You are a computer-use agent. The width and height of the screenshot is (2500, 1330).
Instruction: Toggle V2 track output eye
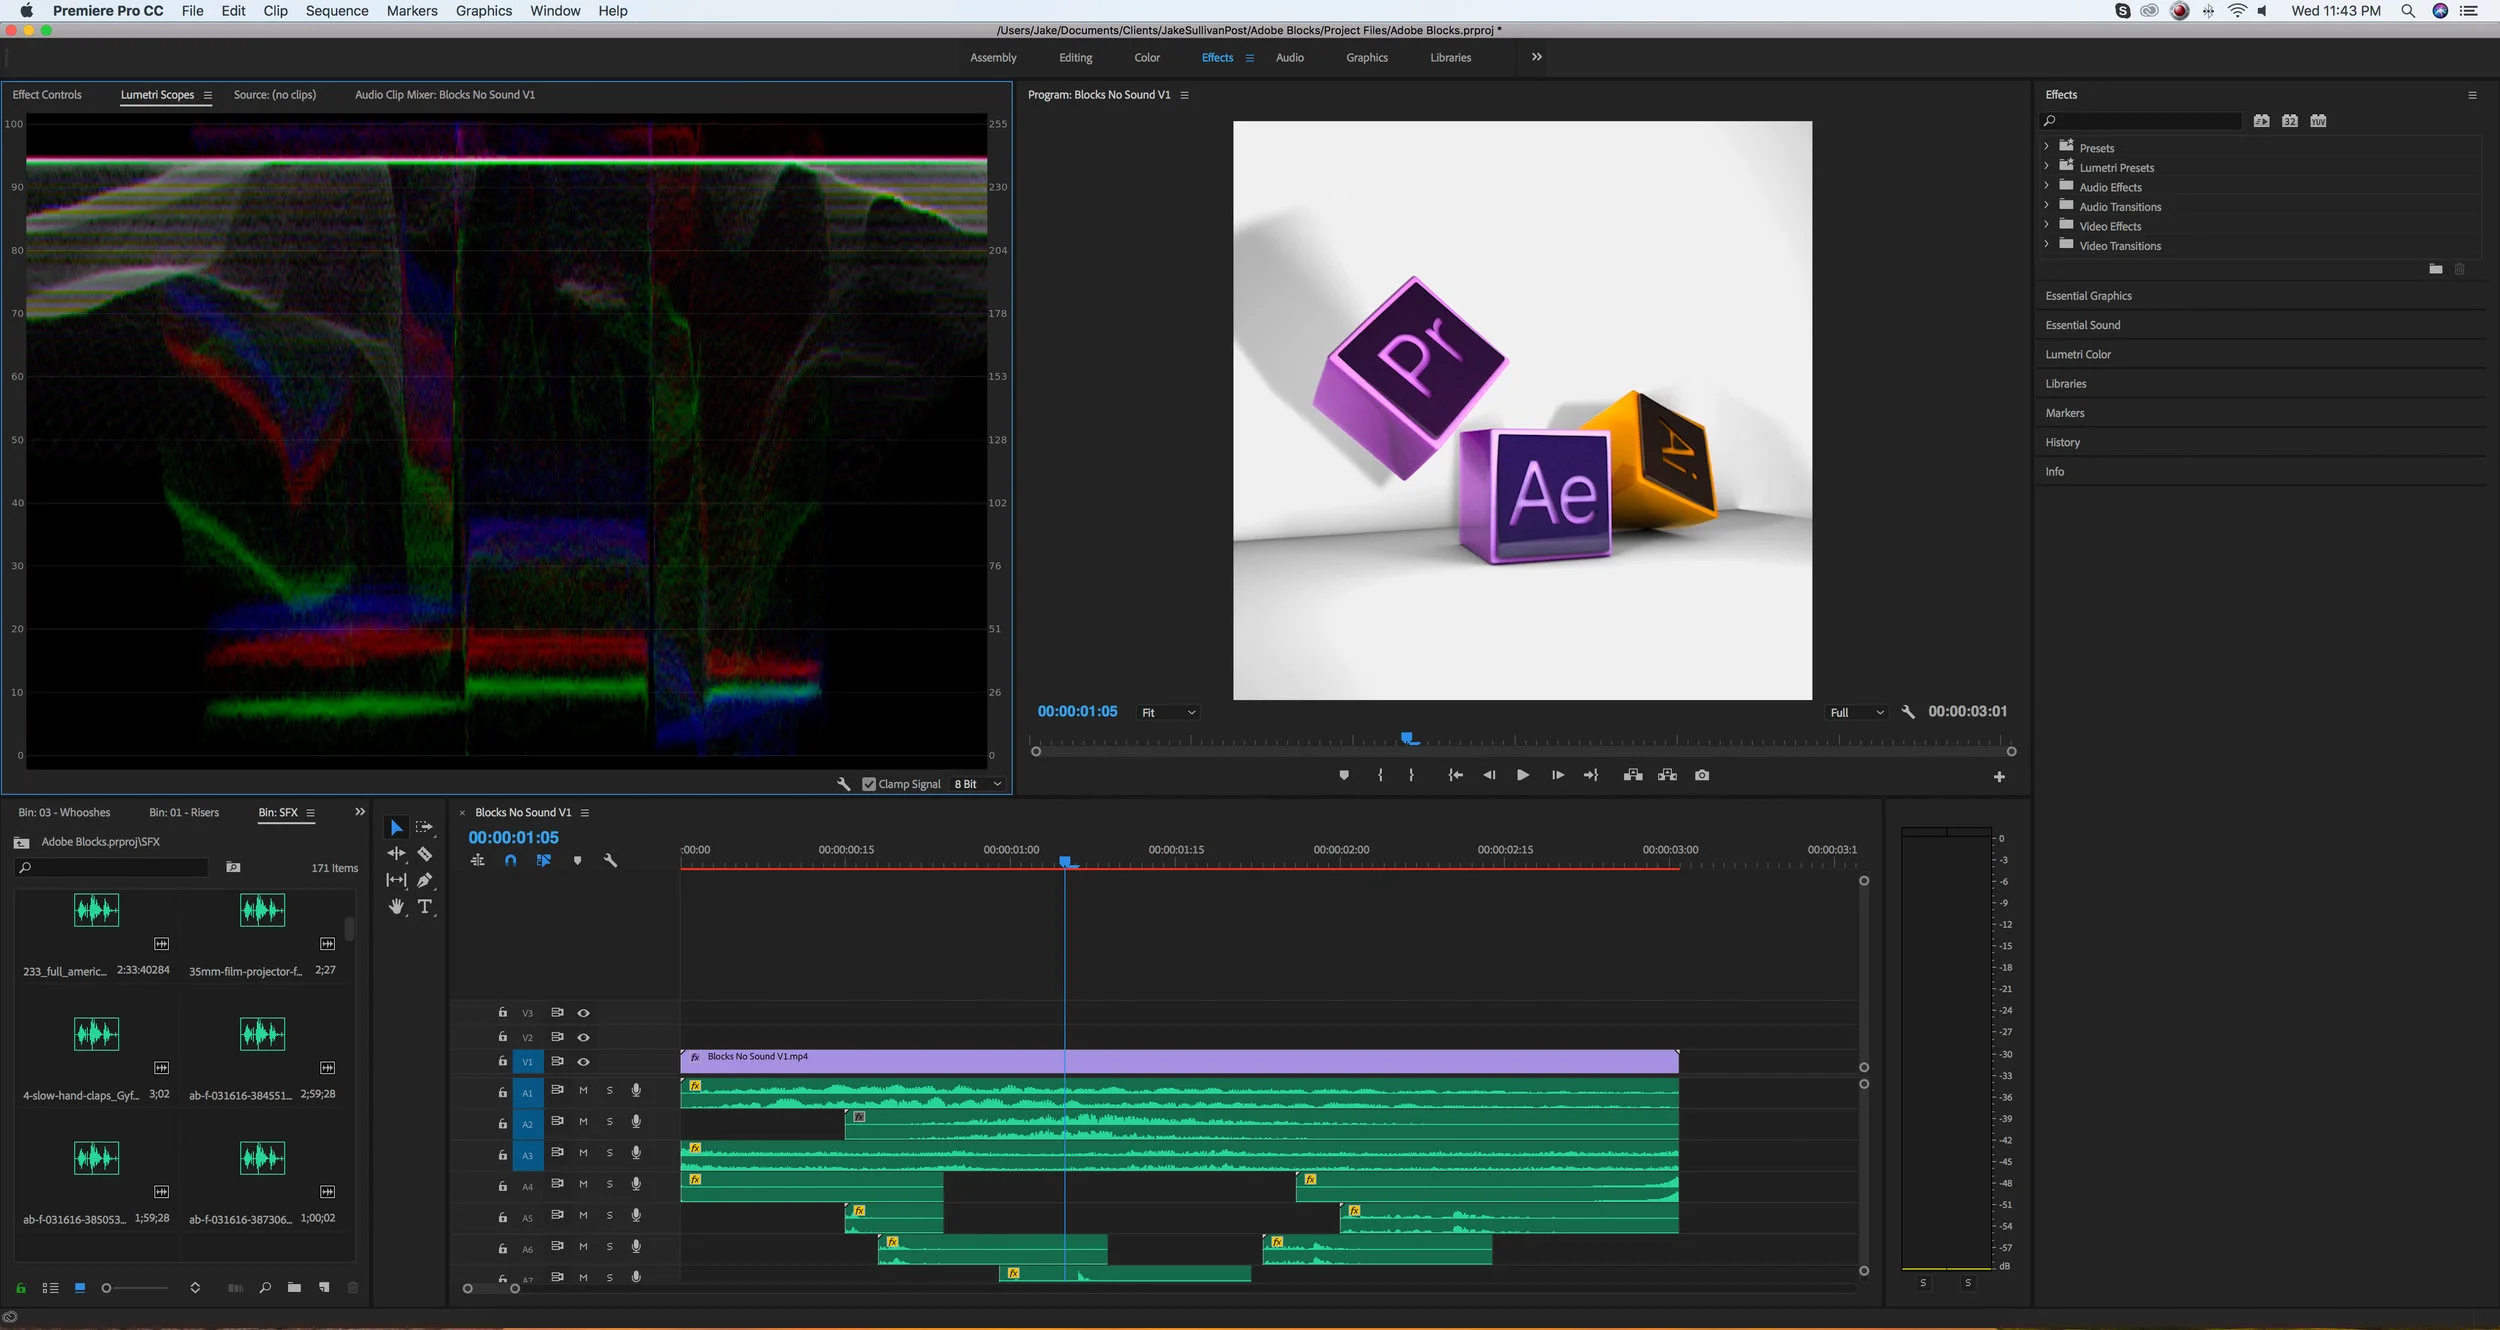pyautogui.click(x=583, y=1038)
